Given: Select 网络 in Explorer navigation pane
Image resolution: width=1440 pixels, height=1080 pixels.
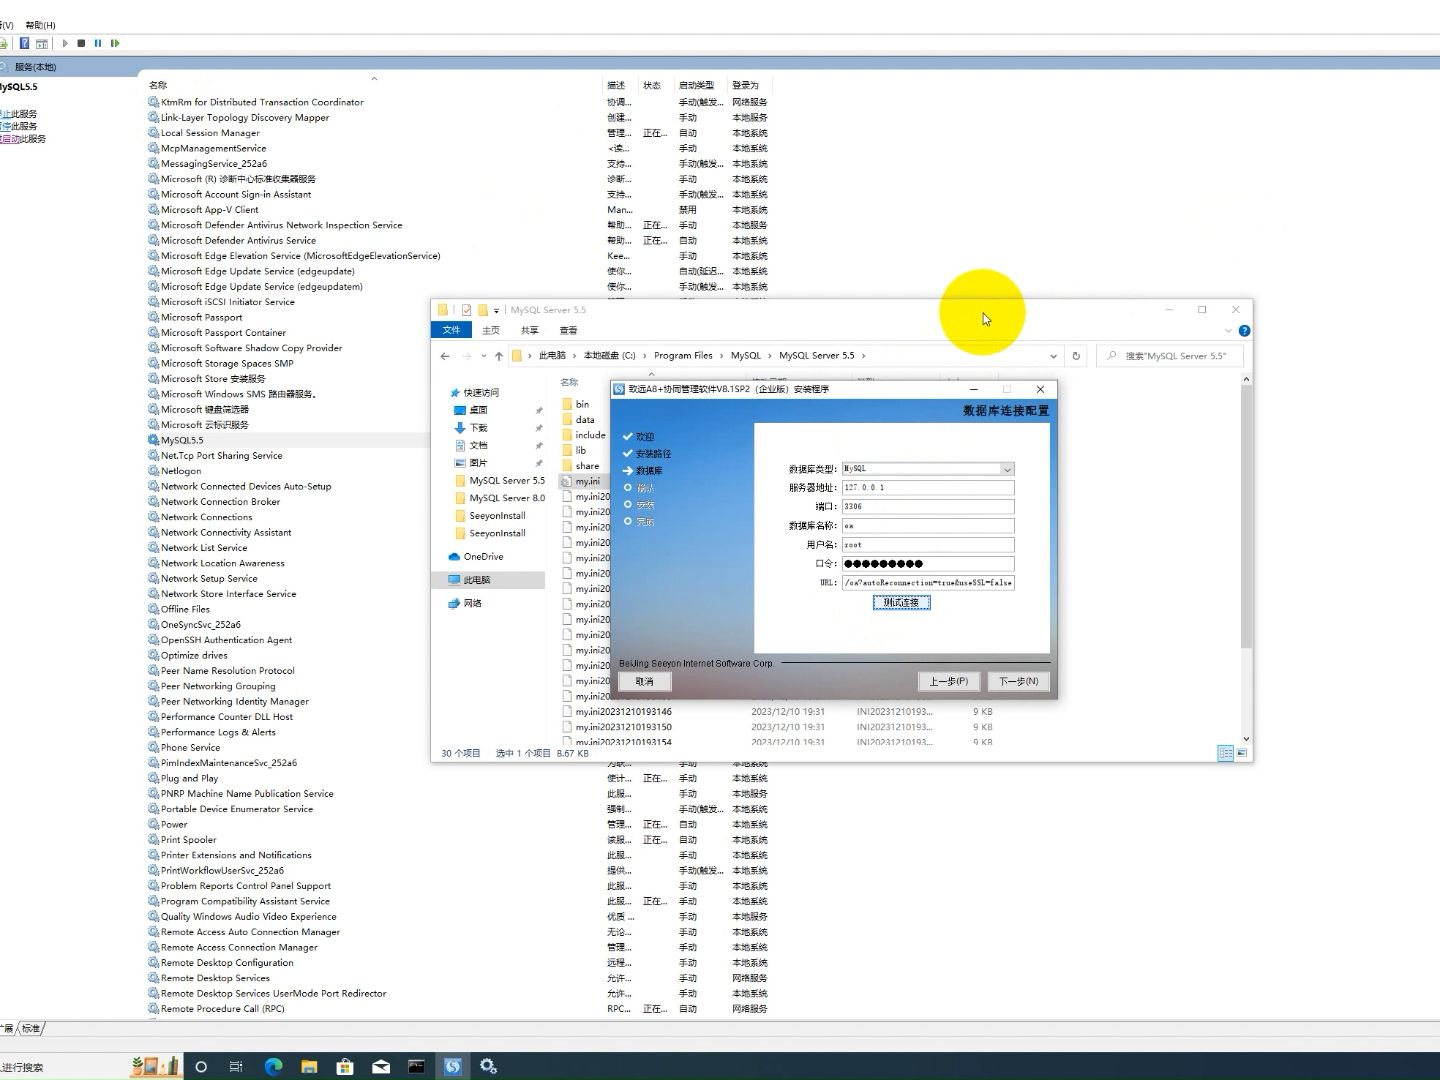Looking at the screenshot, I should (x=472, y=604).
